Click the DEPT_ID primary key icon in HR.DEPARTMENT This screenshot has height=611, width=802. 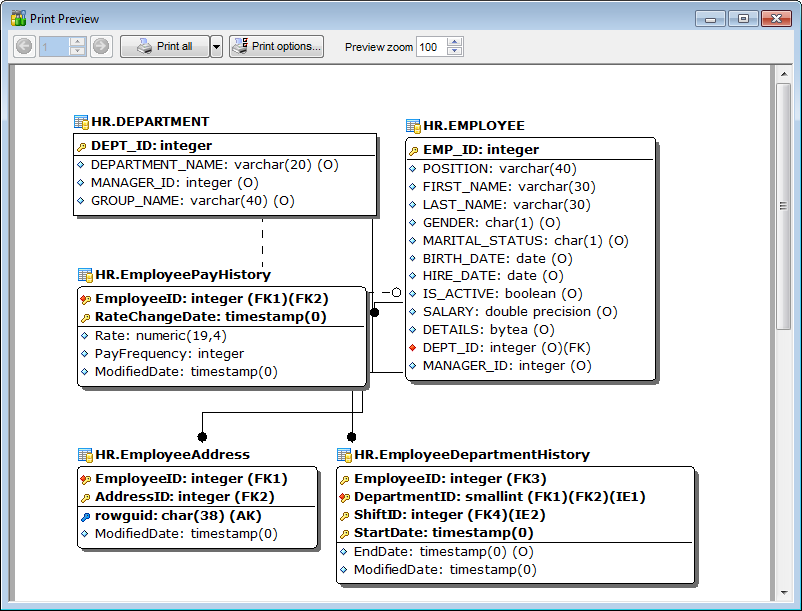tap(81, 146)
